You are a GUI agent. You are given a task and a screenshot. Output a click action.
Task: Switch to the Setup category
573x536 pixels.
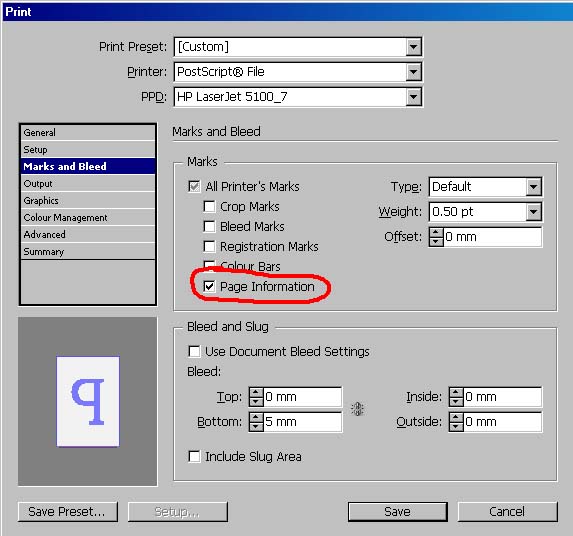point(88,149)
